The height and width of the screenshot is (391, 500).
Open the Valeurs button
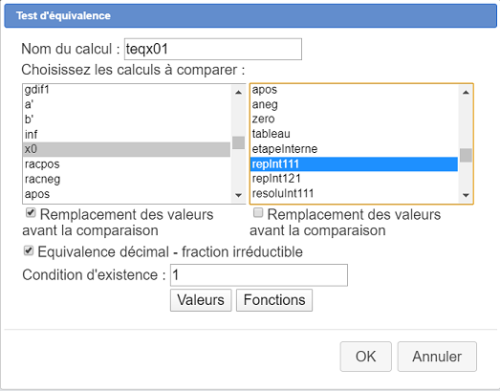pyautogui.click(x=201, y=300)
